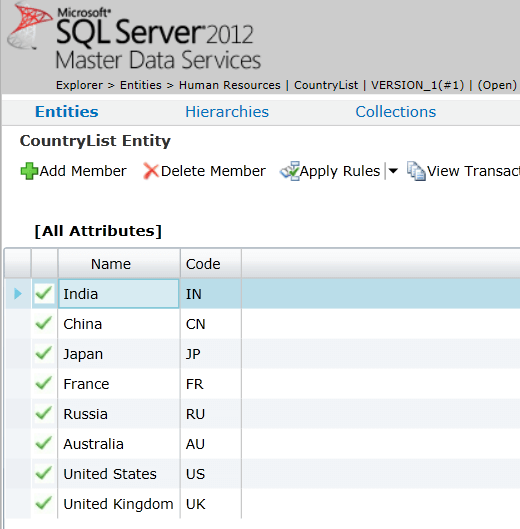Click the validation checkmark for France row
The width and height of the screenshot is (520, 529).
pos(44,384)
